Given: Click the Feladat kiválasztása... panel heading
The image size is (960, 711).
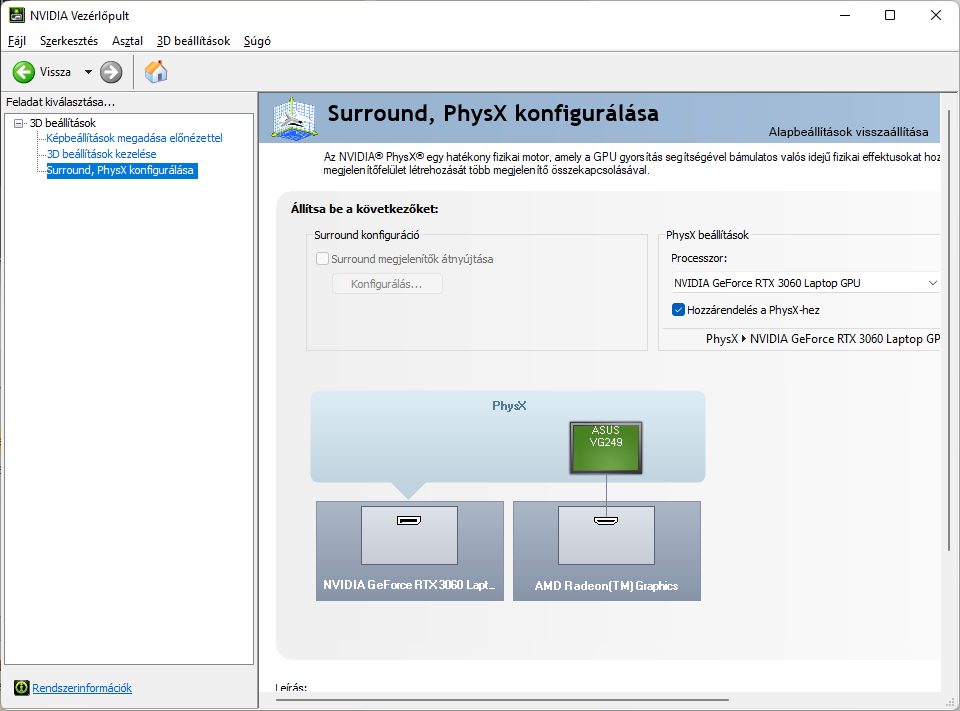Looking at the screenshot, I should [x=61, y=102].
